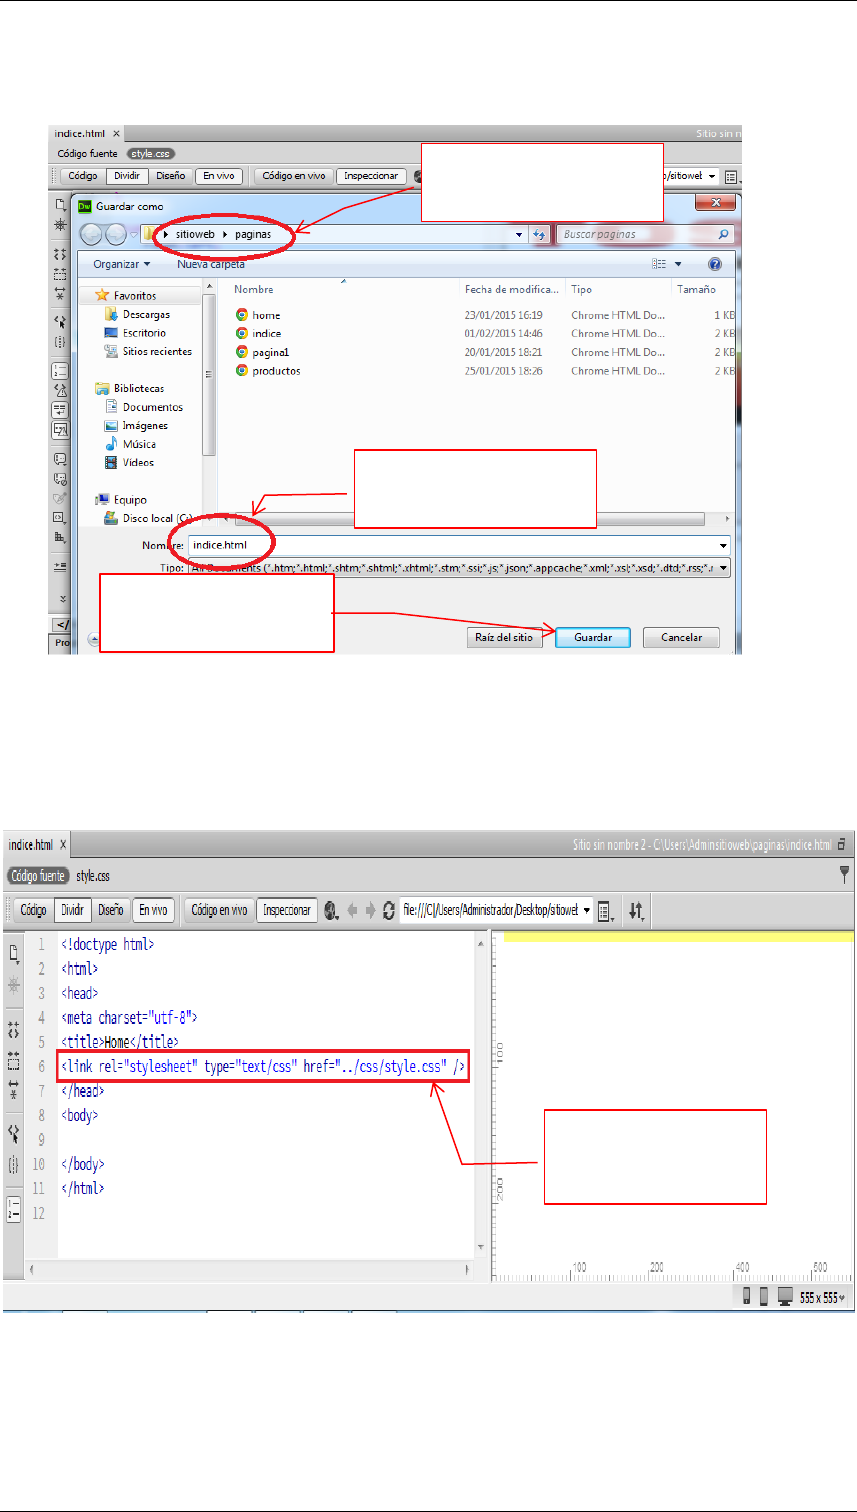
Task: Toggle En vivo in the lower window
Action: click(x=153, y=910)
